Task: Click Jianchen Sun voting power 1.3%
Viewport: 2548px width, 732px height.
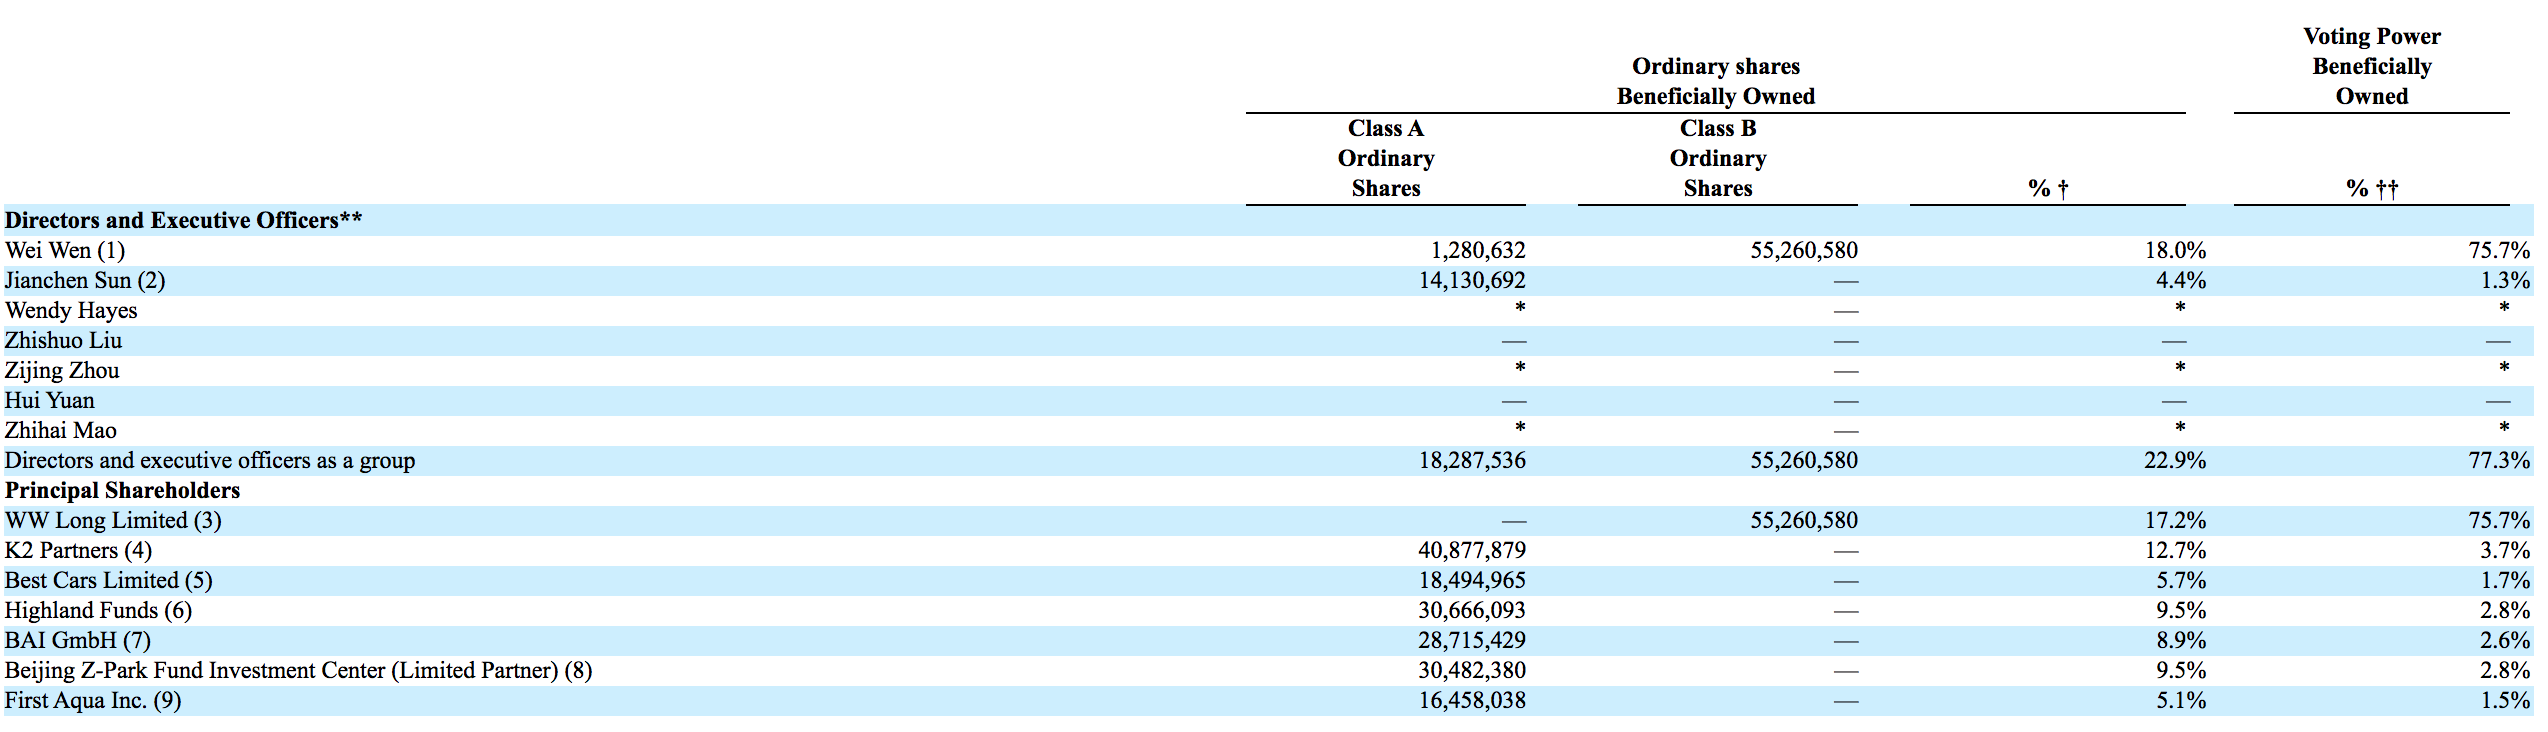Action: 2505,281
